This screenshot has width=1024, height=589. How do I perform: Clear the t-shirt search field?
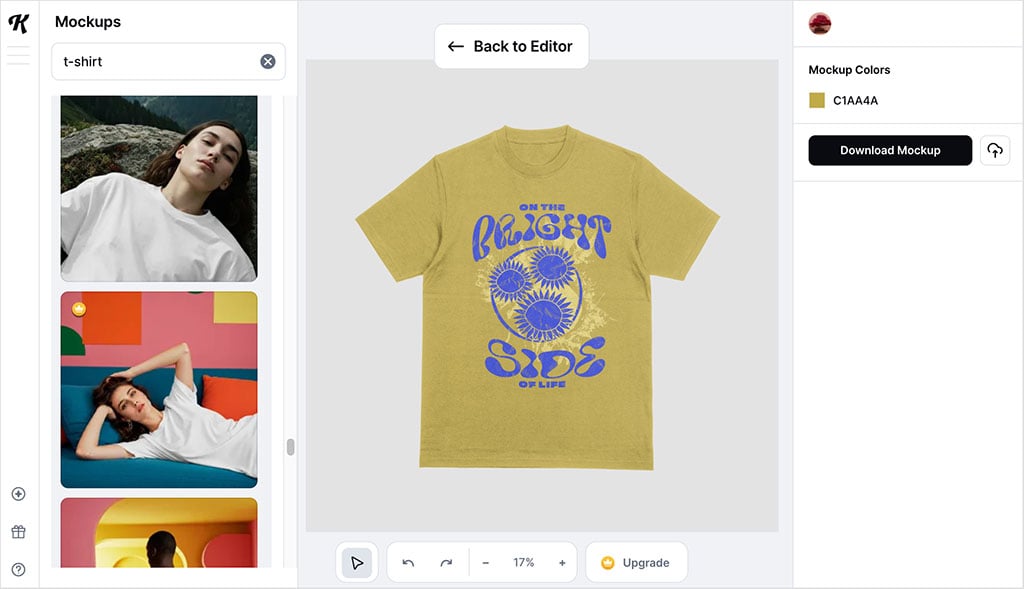click(x=268, y=61)
